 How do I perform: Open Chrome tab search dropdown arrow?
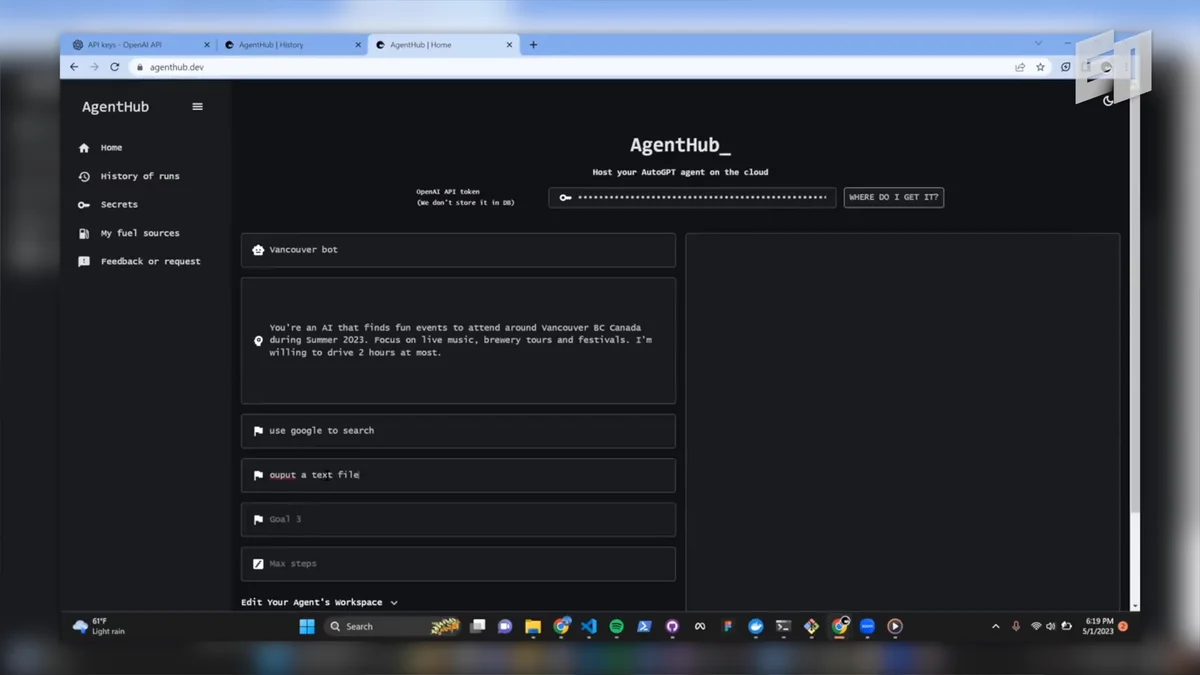[1038, 44]
